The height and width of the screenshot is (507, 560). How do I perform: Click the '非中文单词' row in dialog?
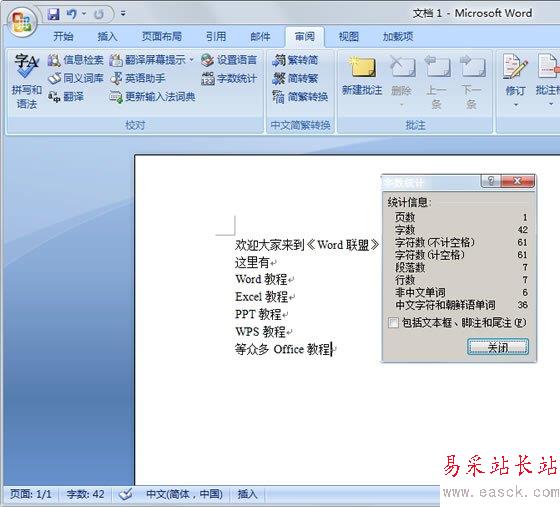point(461,292)
